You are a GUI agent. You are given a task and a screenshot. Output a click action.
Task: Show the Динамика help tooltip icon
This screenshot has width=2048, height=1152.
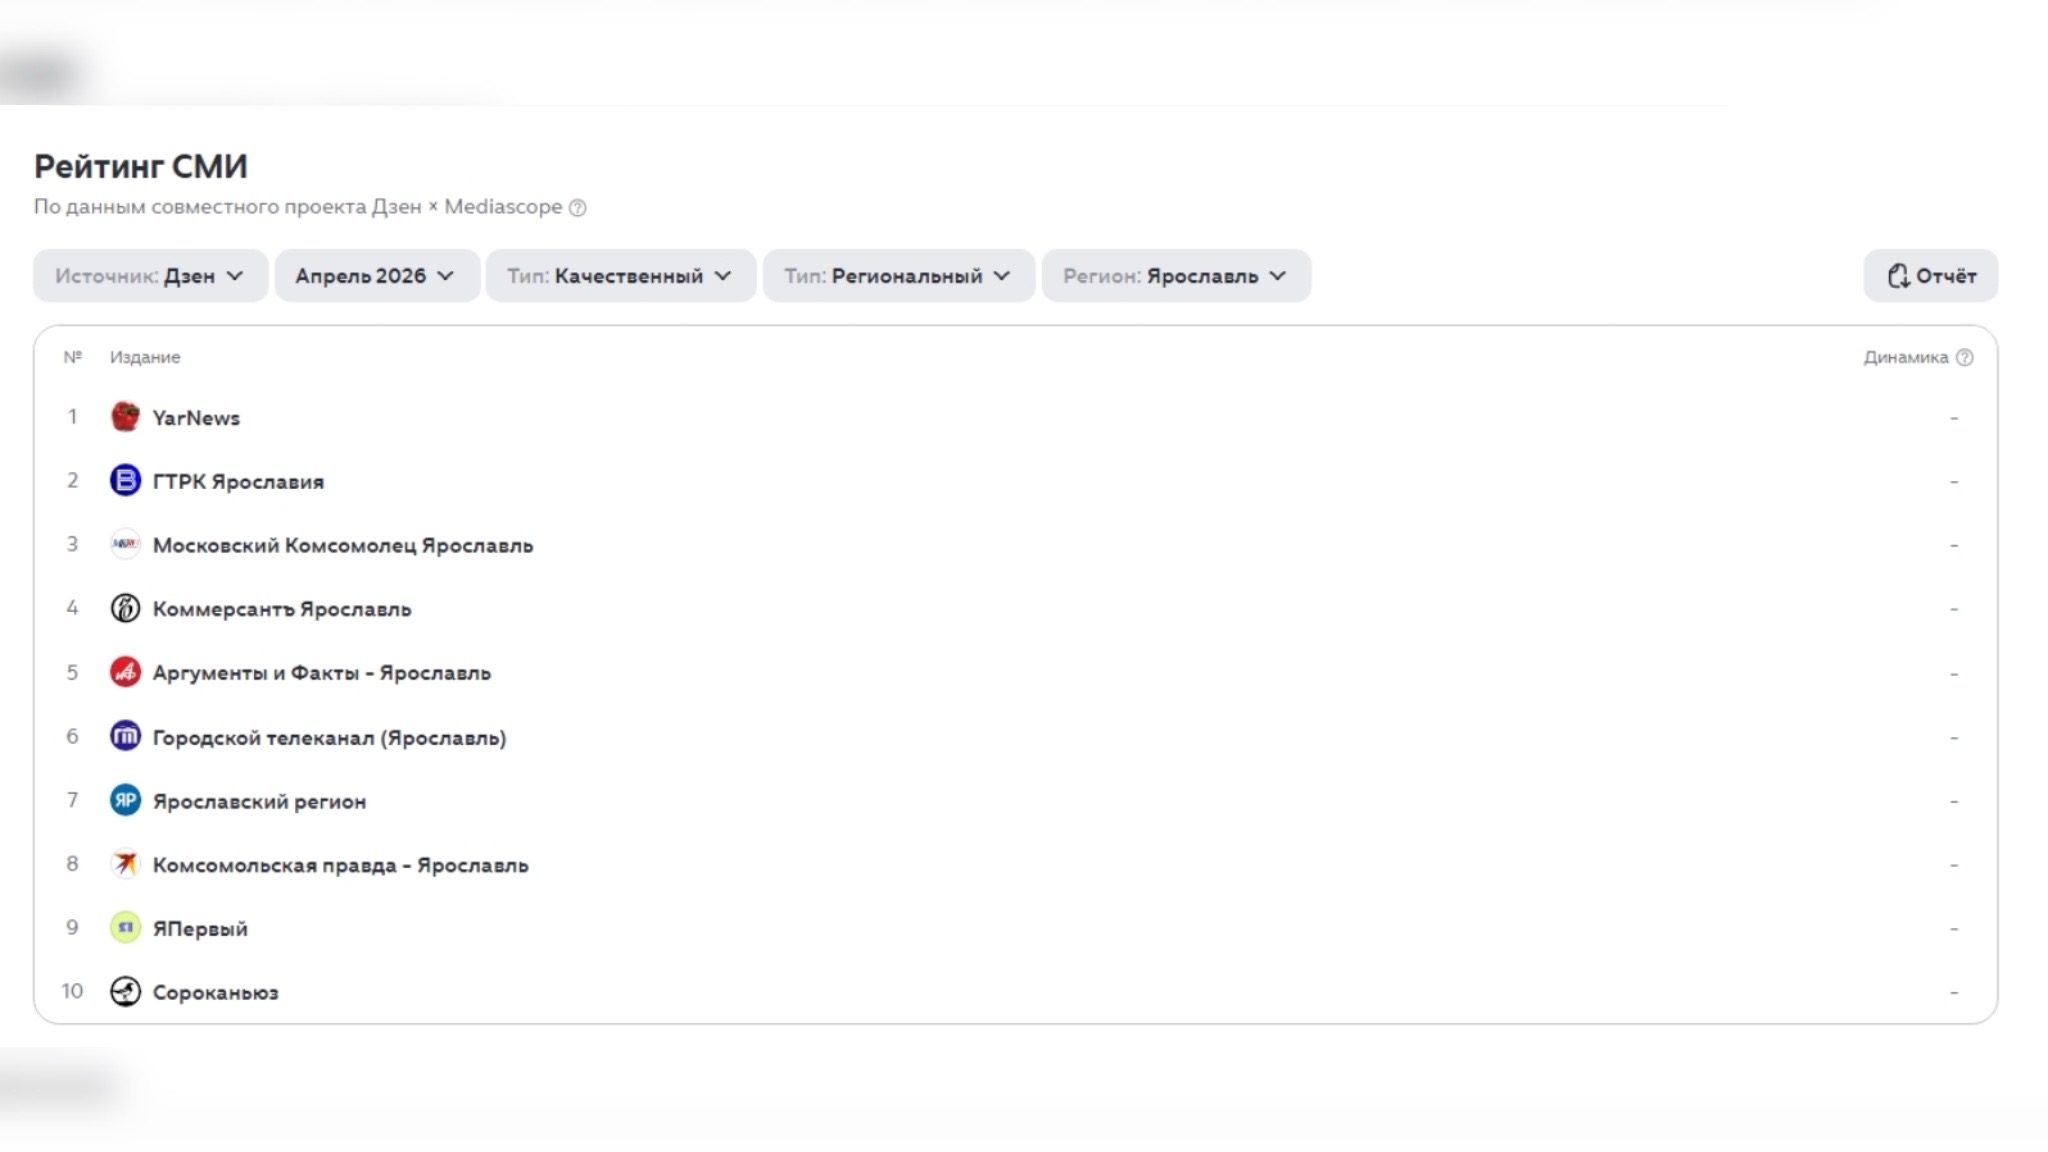tap(1965, 357)
